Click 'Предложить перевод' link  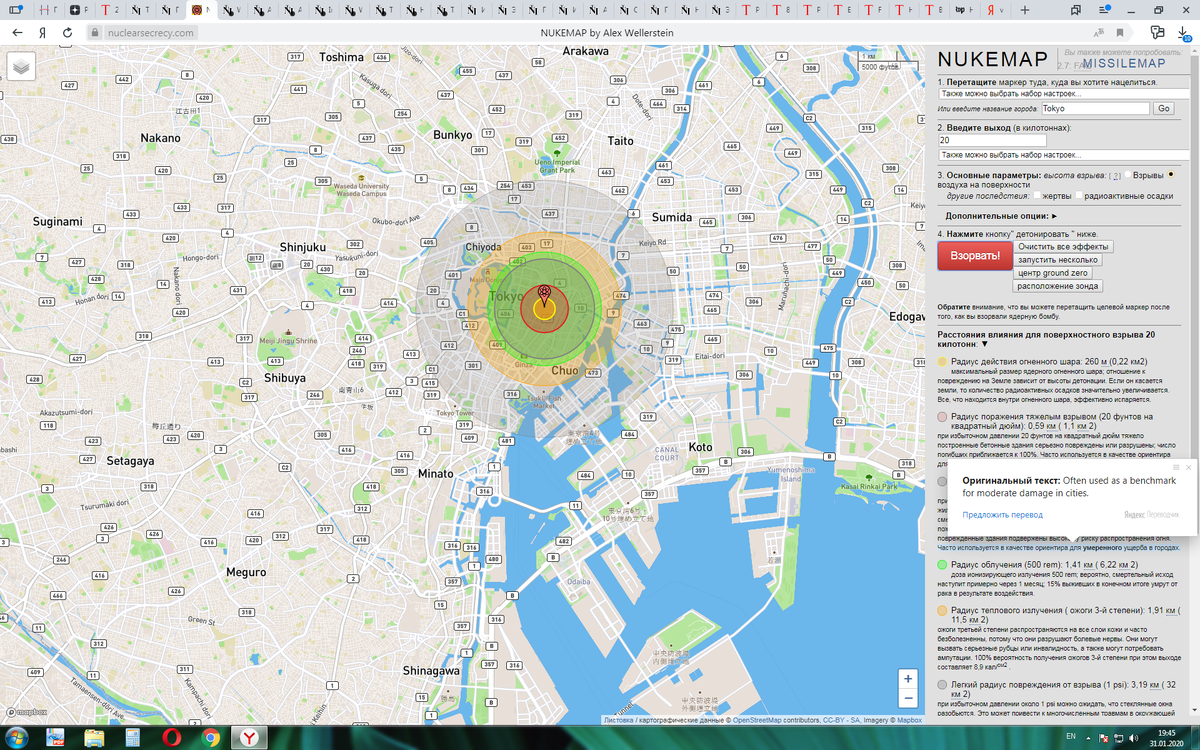point(1003,514)
